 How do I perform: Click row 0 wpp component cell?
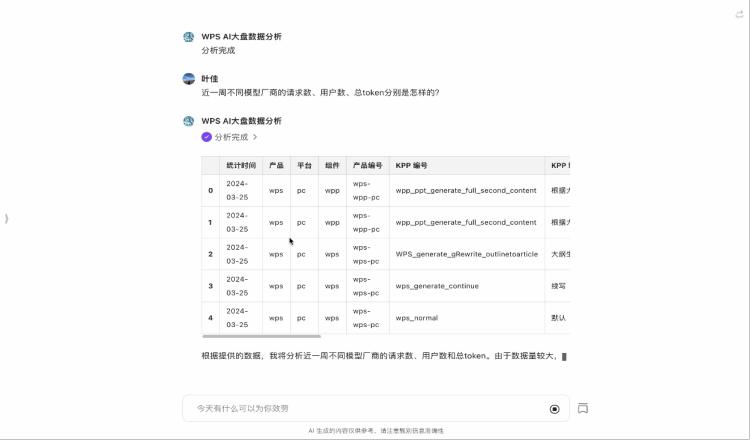[332, 190]
